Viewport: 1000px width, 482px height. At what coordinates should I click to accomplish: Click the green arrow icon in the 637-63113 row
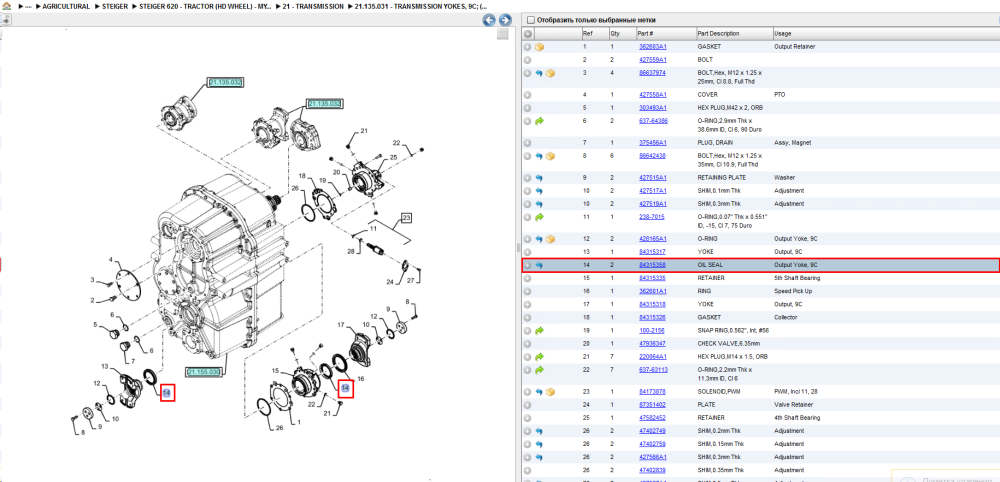tap(540, 369)
